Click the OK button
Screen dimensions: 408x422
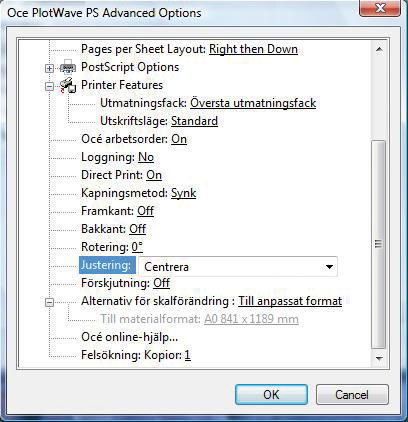(271, 395)
